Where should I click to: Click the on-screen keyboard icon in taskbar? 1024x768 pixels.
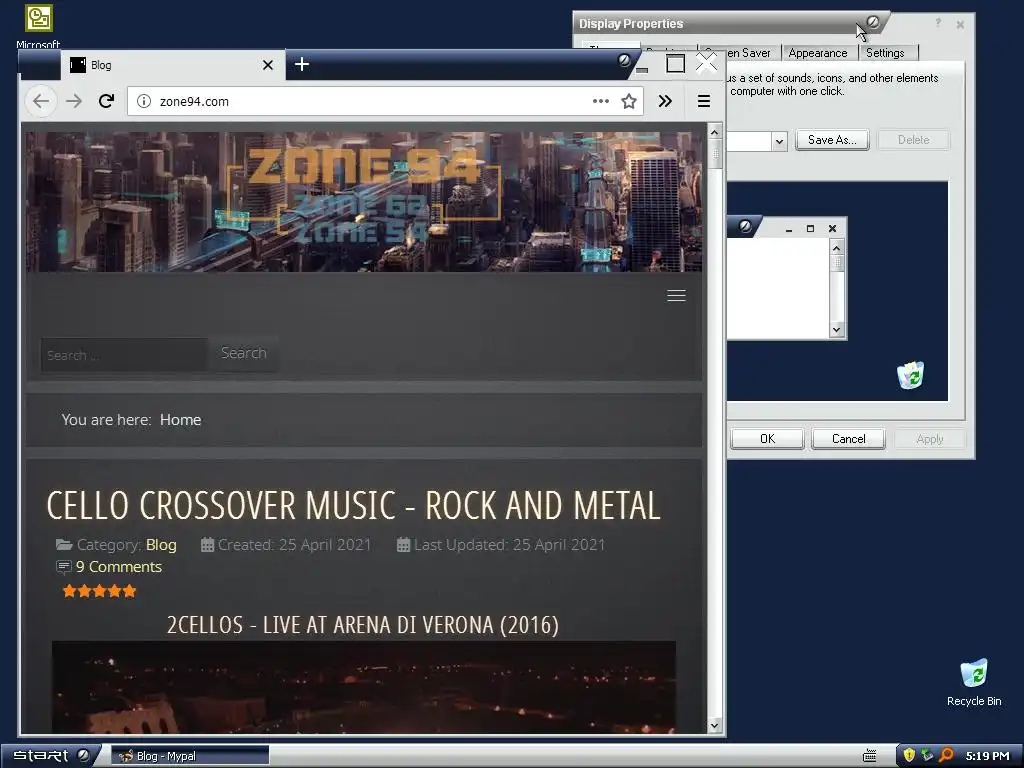coord(869,756)
